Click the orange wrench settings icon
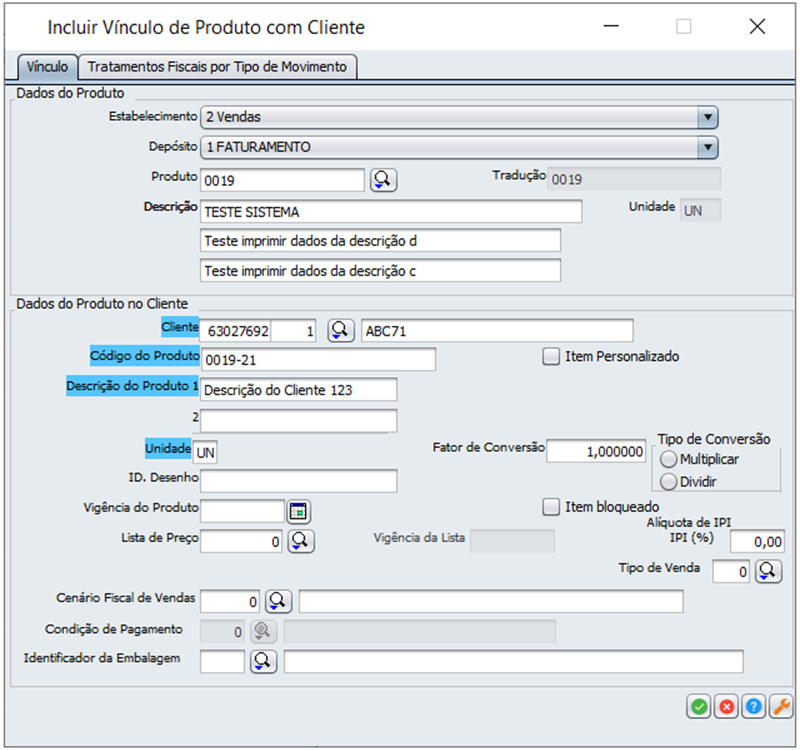 780,707
